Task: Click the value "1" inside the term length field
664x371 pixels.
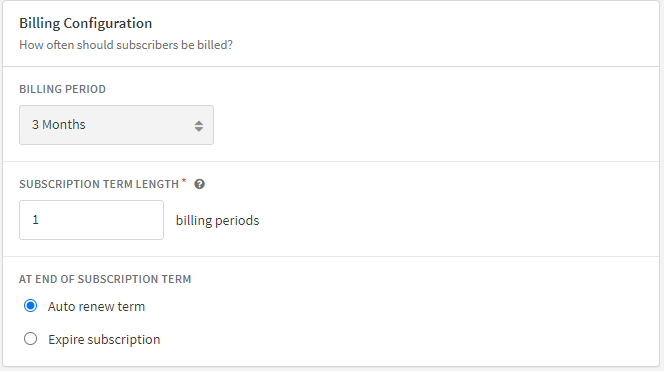Action: click(36, 220)
